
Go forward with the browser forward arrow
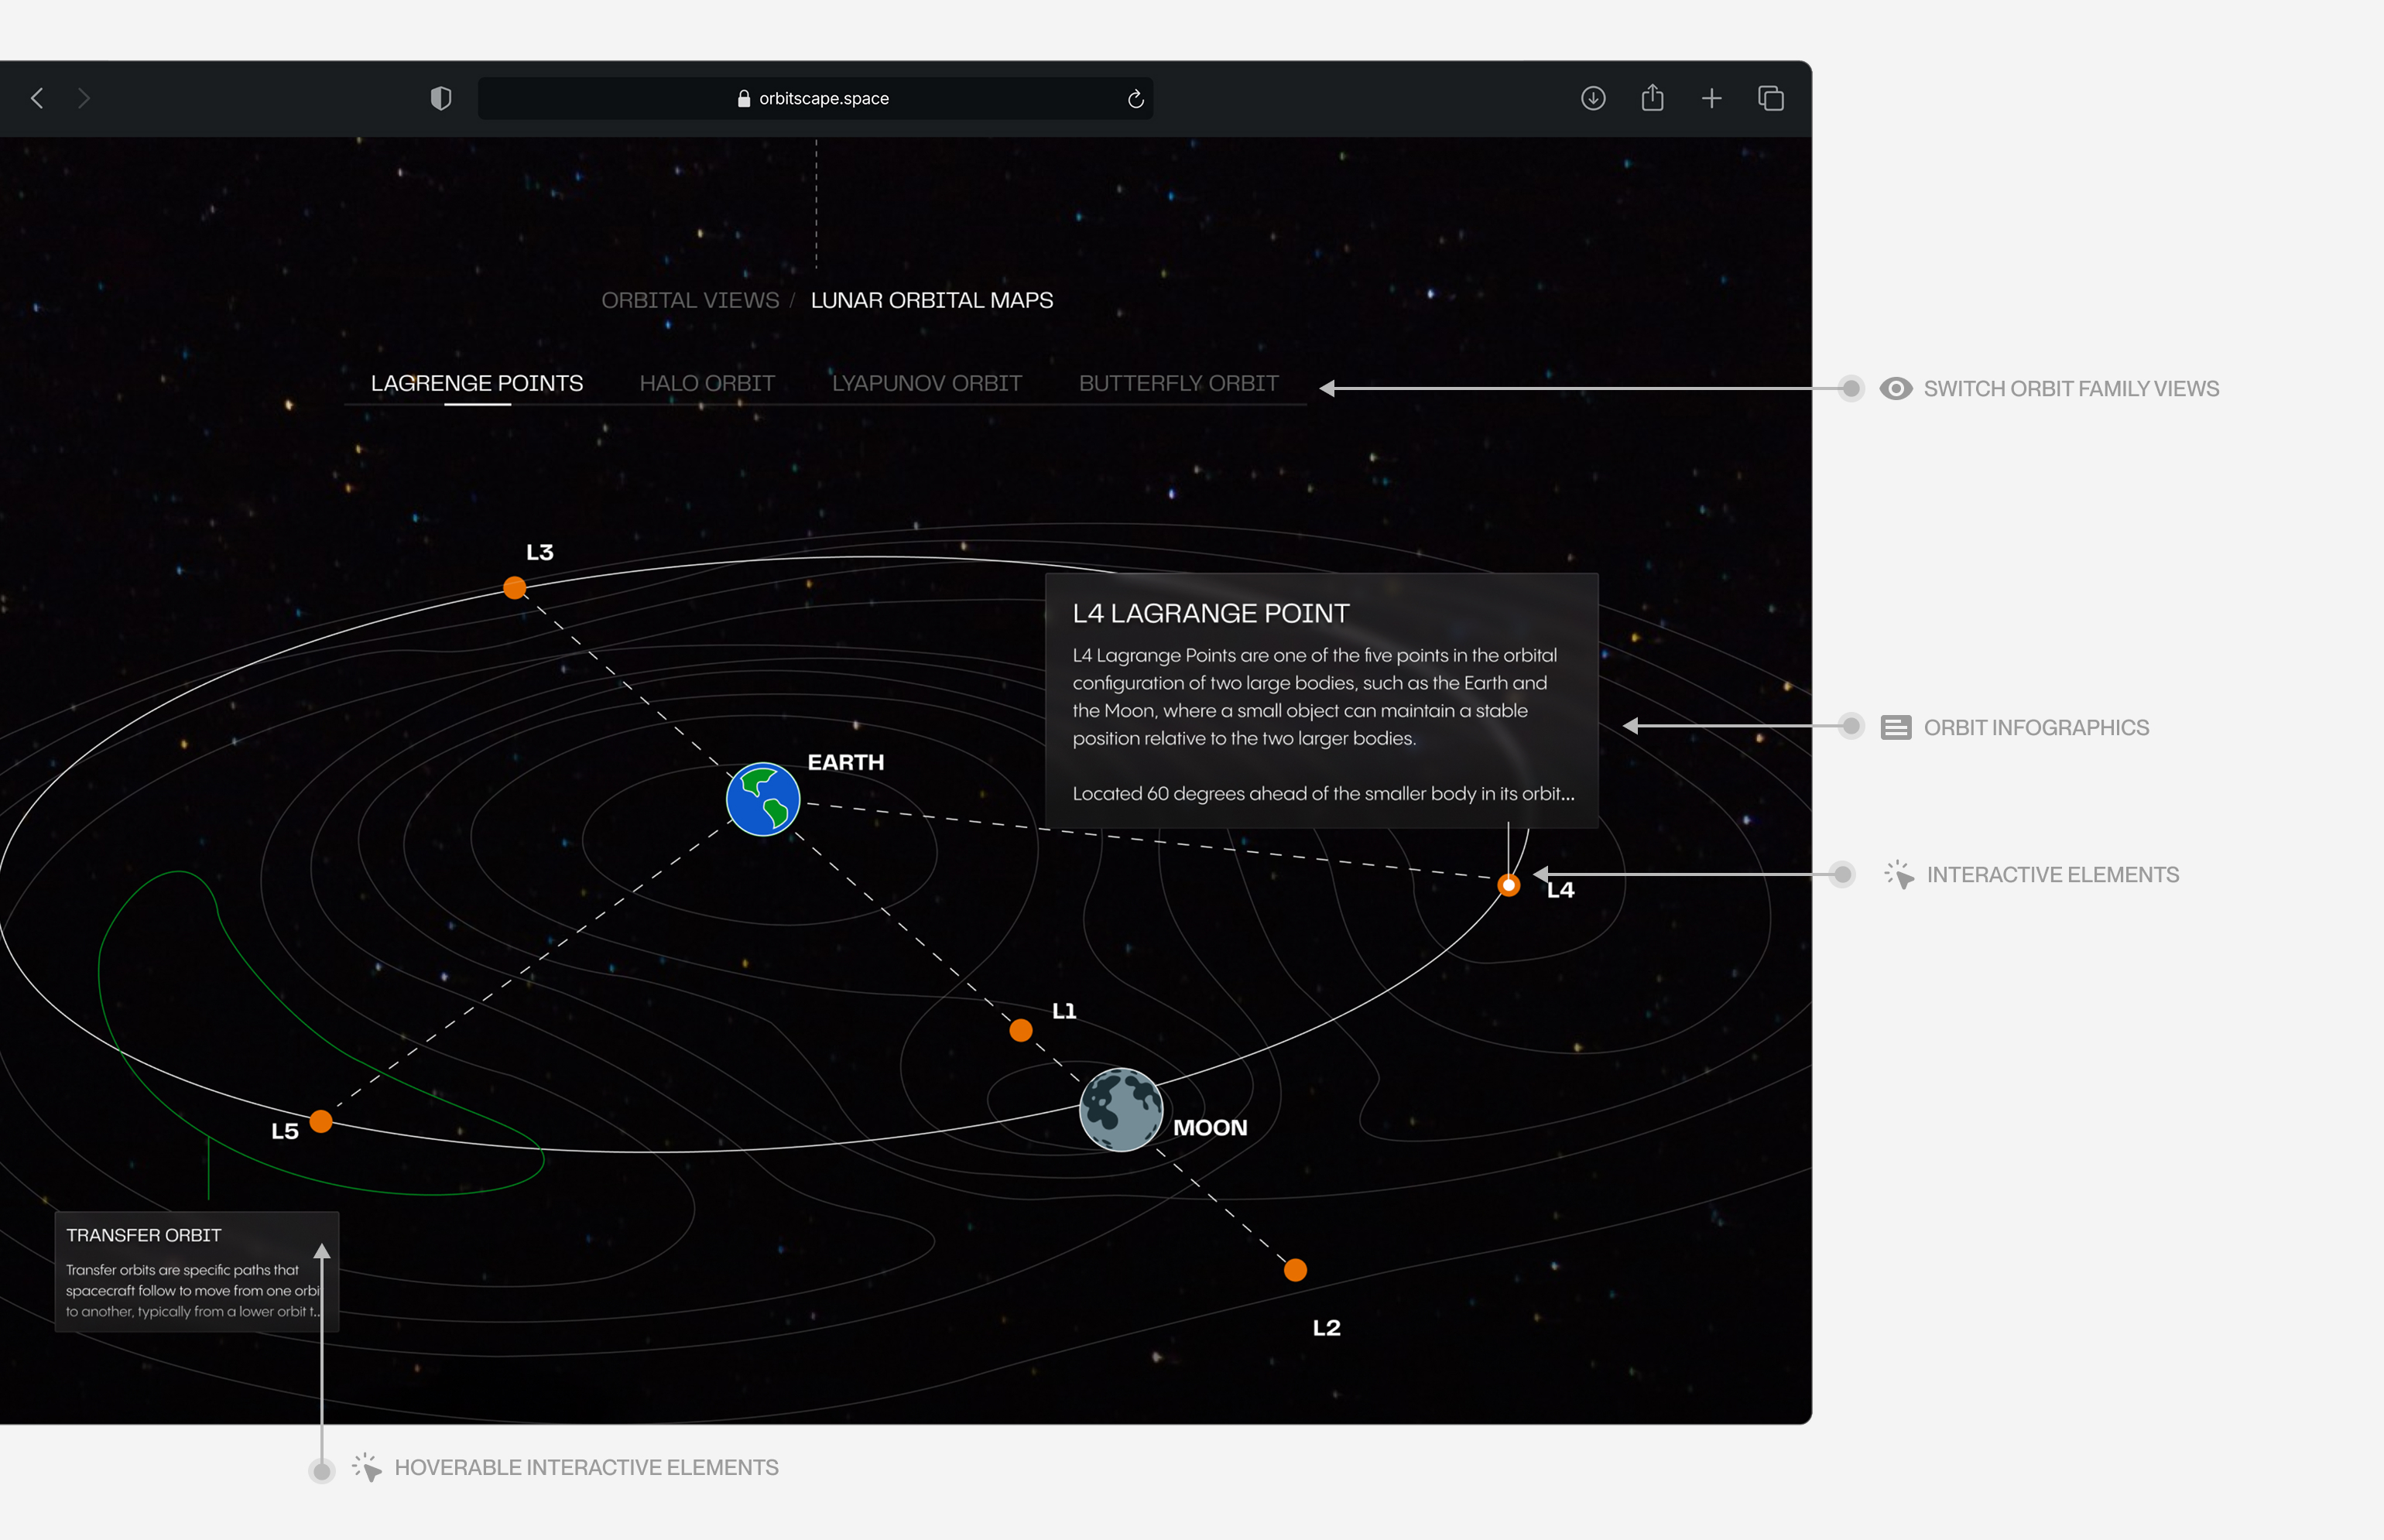click(x=84, y=98)
